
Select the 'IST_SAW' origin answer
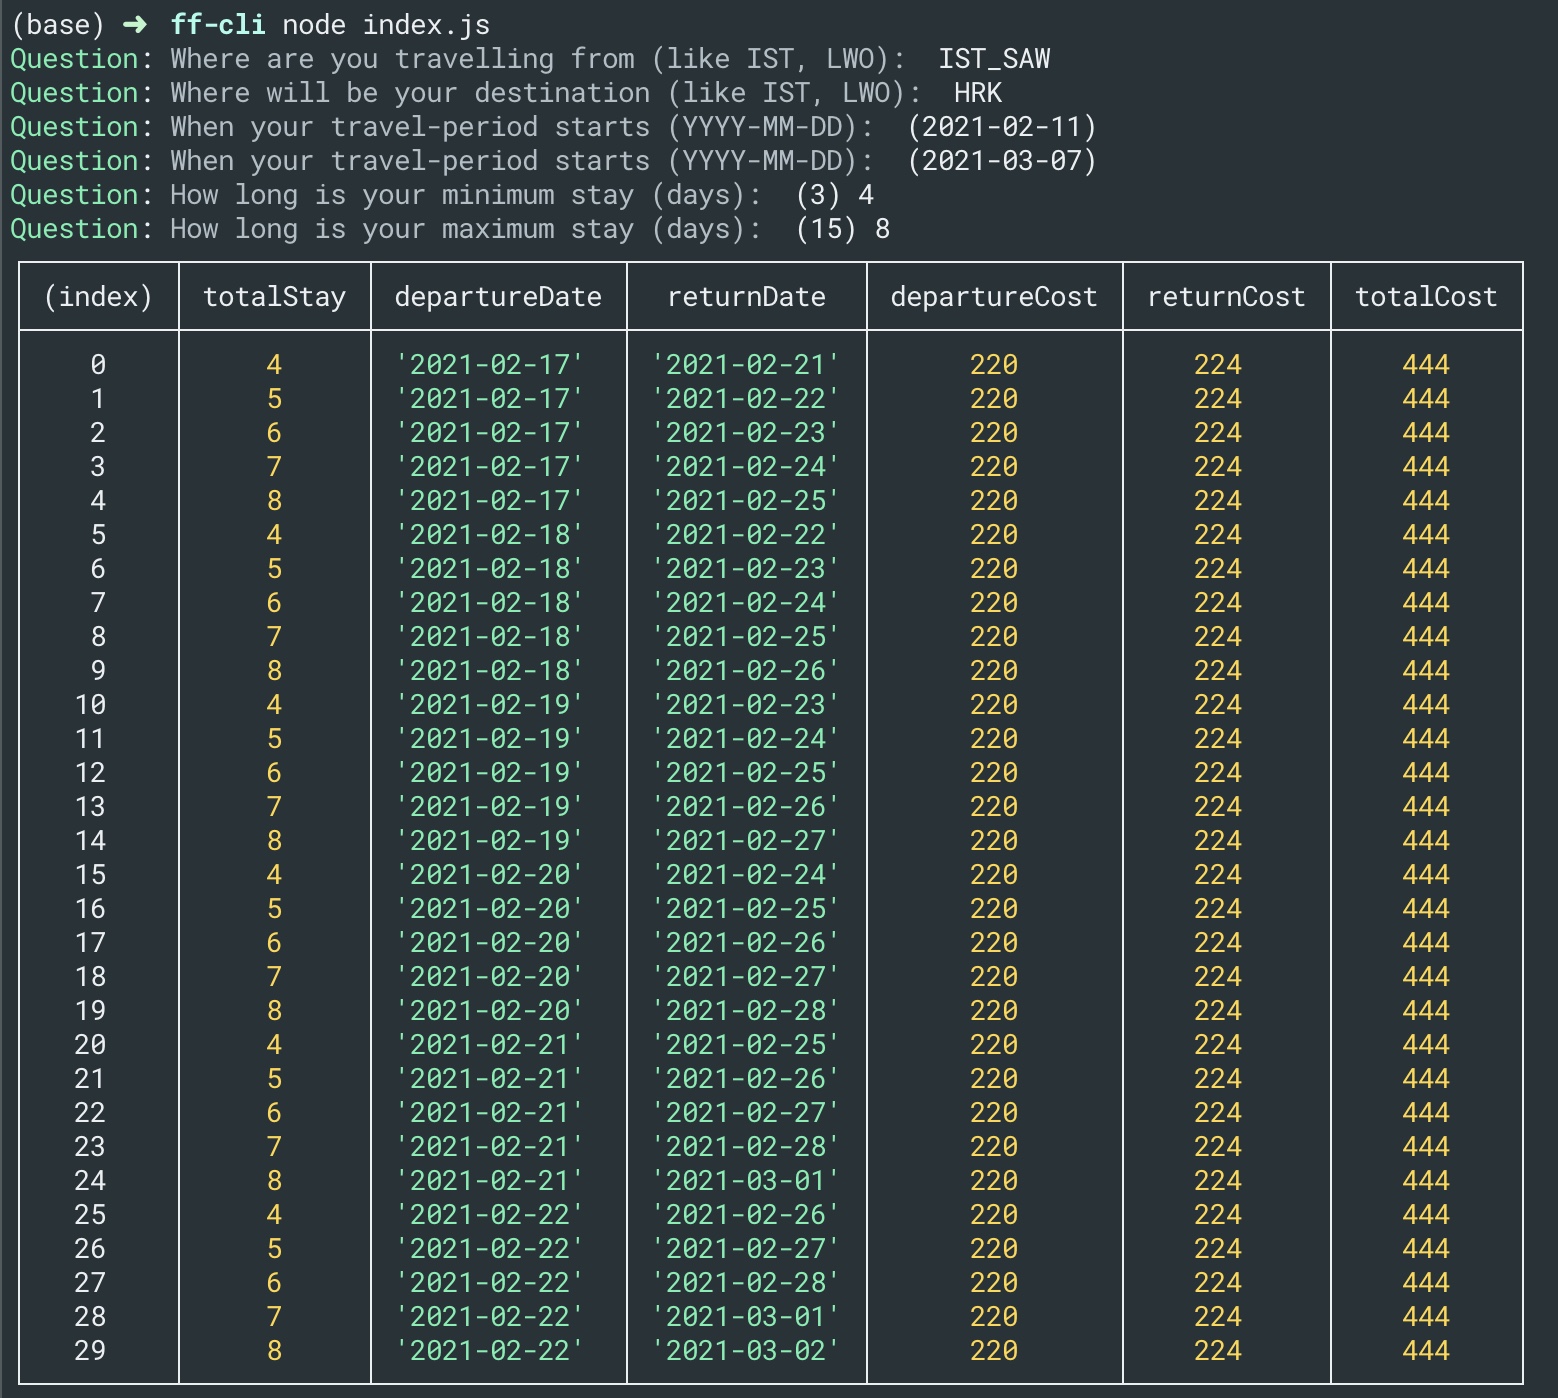pos(994,59)
